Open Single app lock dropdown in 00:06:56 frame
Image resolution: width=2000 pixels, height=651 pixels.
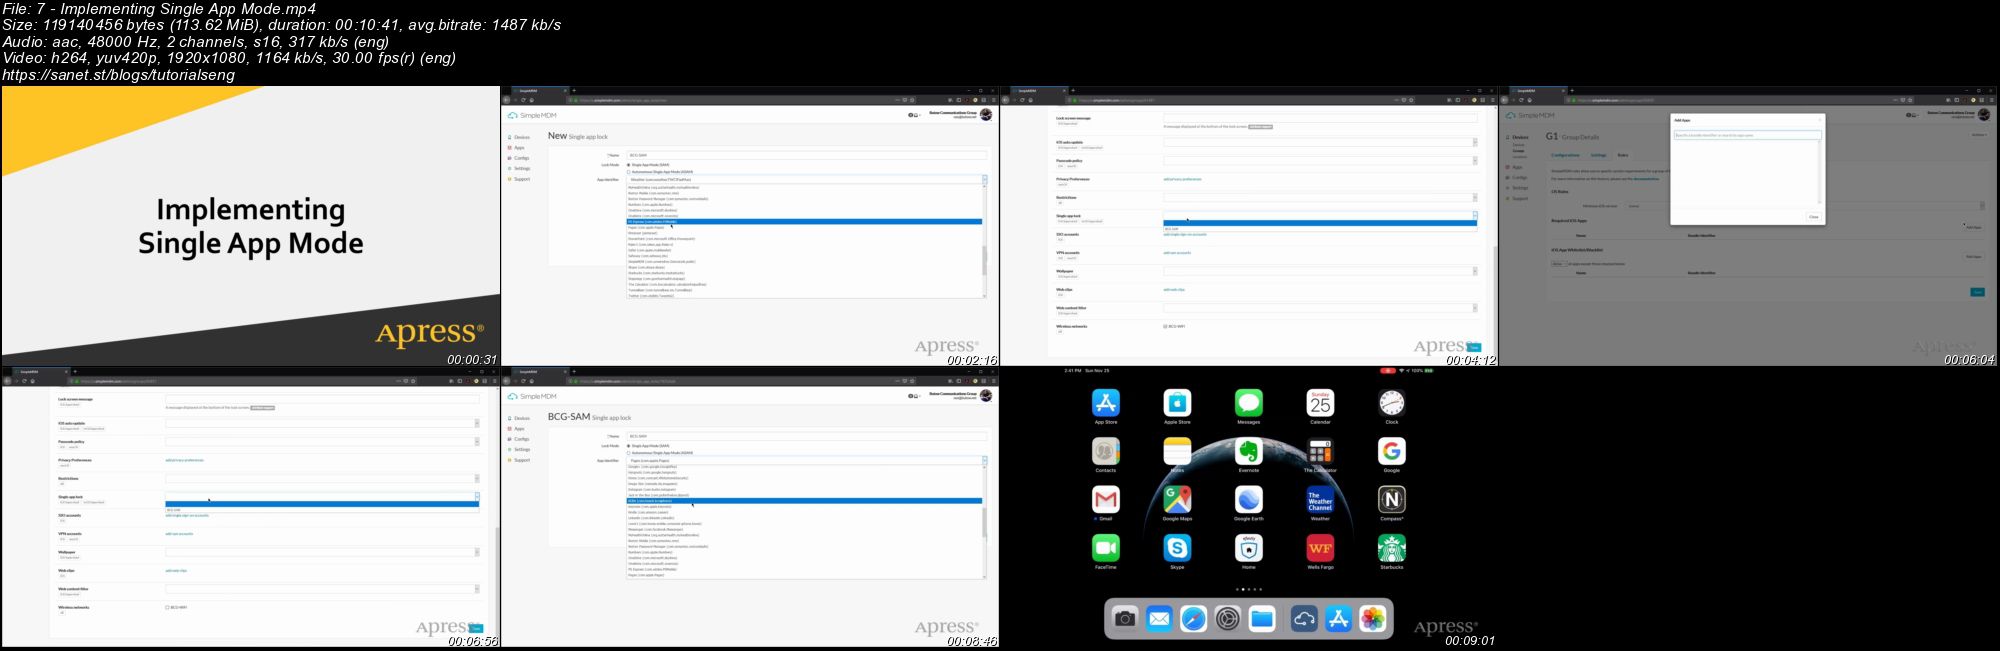pos(322,496)
